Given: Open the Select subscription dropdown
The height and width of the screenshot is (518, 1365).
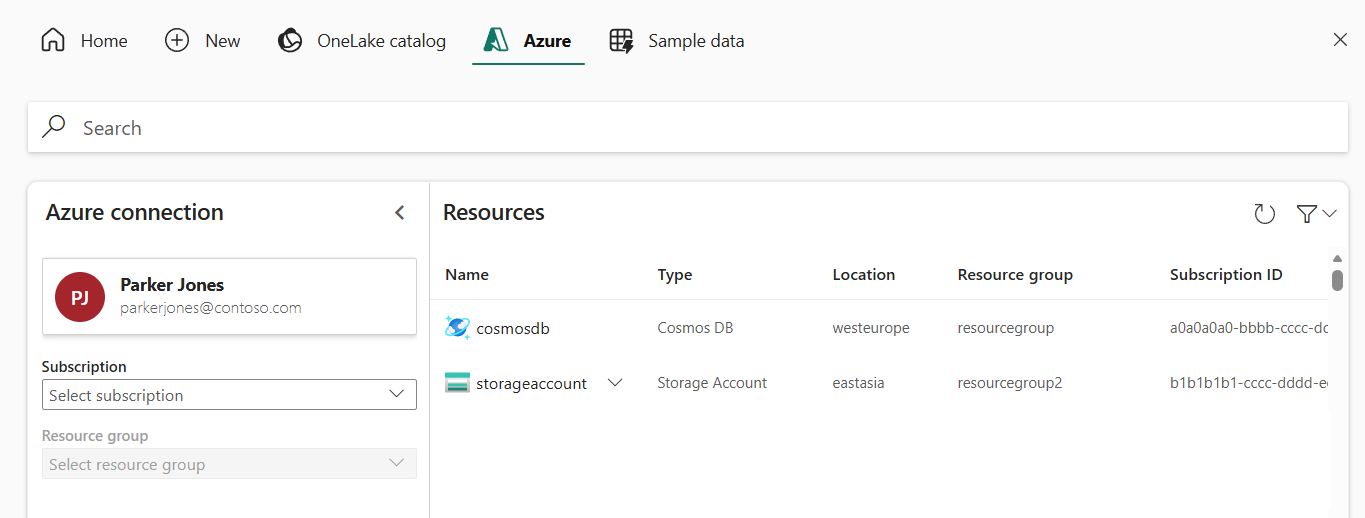Looking at the screenshot, I should (x=229, y=395).
